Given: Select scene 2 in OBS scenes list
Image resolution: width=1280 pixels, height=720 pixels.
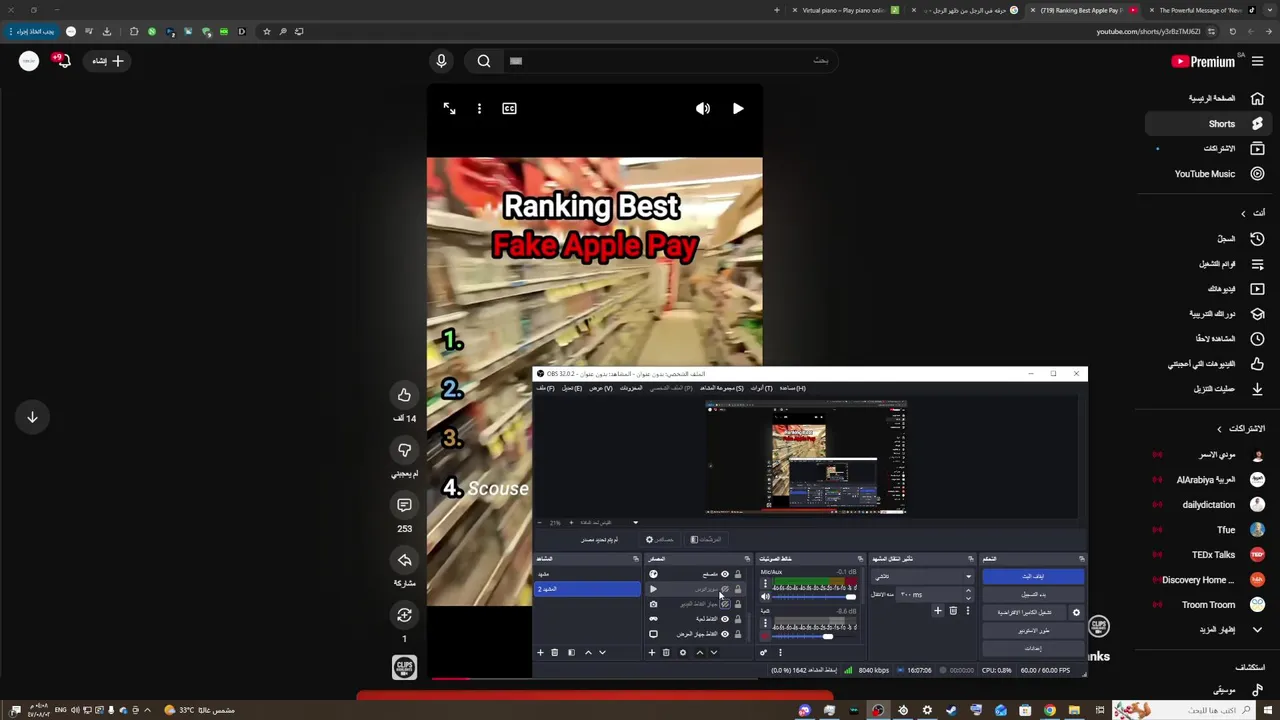Looking at the screenshot, I should (587, 589).
